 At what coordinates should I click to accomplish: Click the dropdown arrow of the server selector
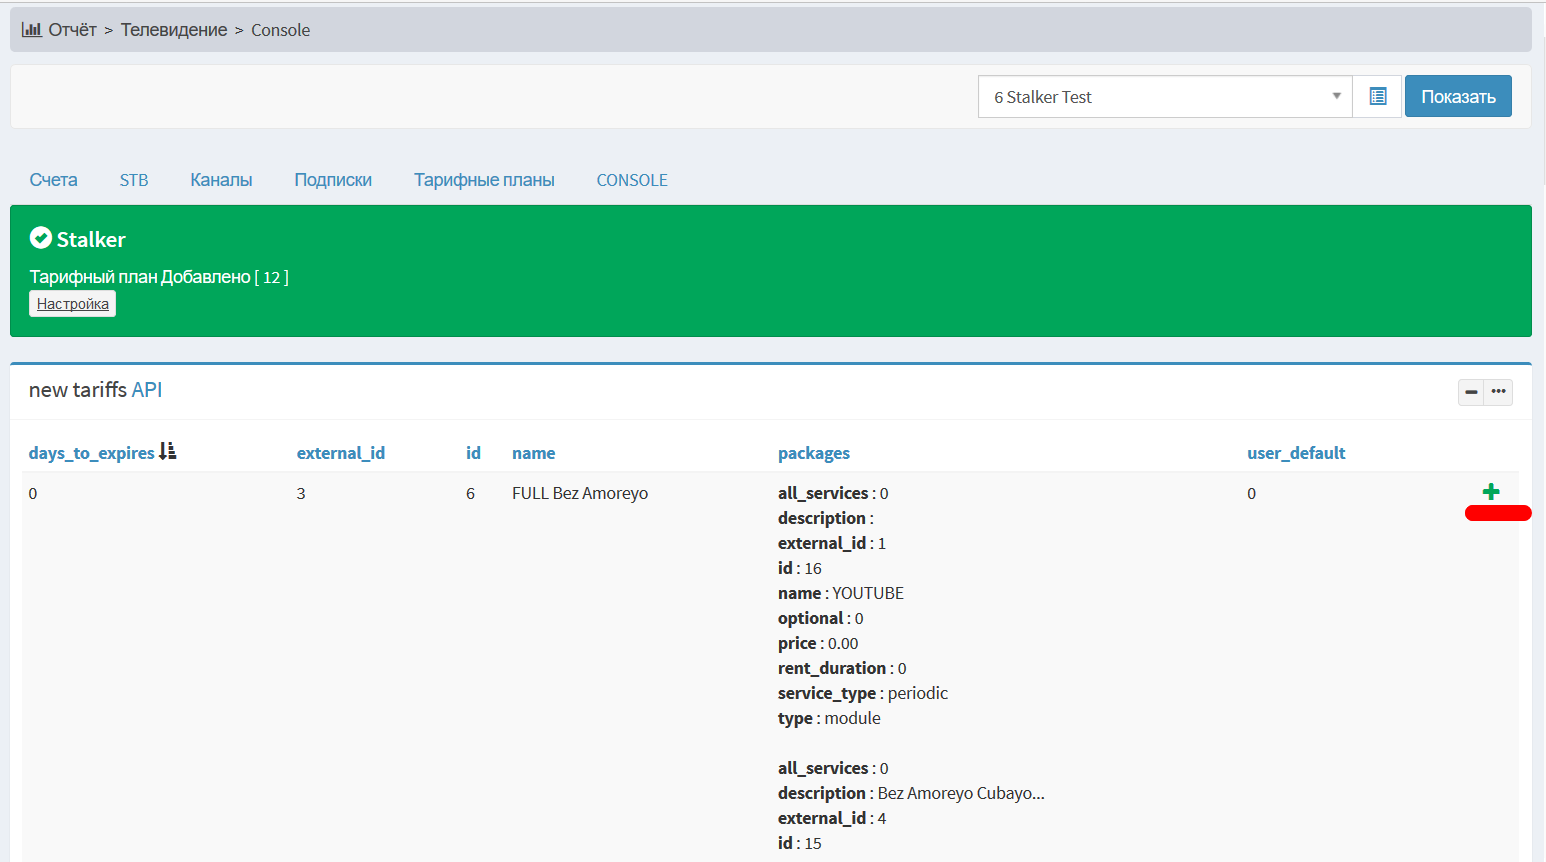click(1336, 97)
